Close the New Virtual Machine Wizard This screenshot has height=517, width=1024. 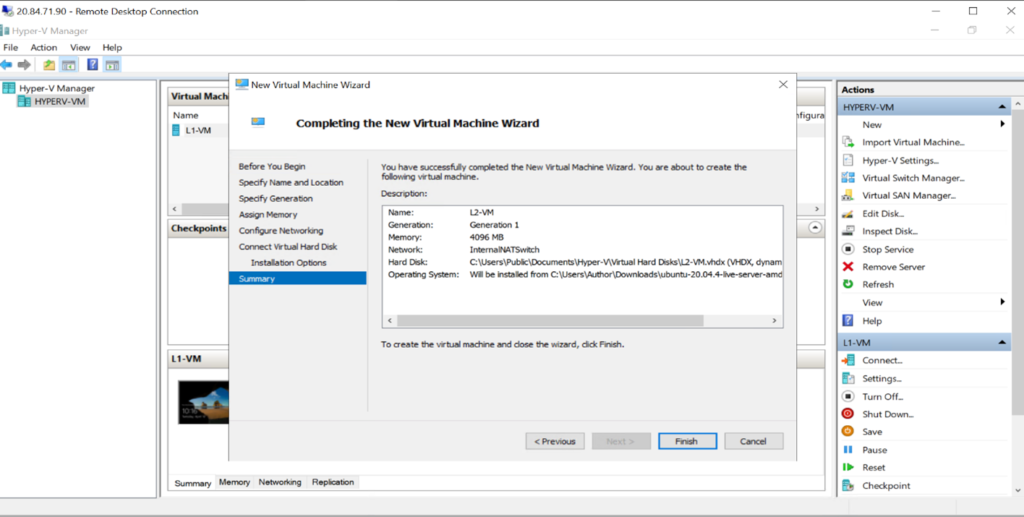click(783, 84)
